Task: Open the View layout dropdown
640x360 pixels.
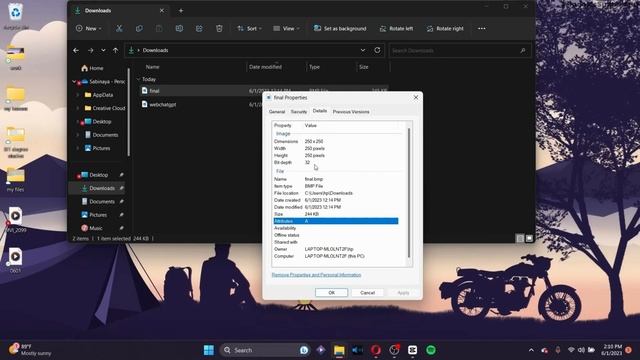Action: tap(286, 29)
